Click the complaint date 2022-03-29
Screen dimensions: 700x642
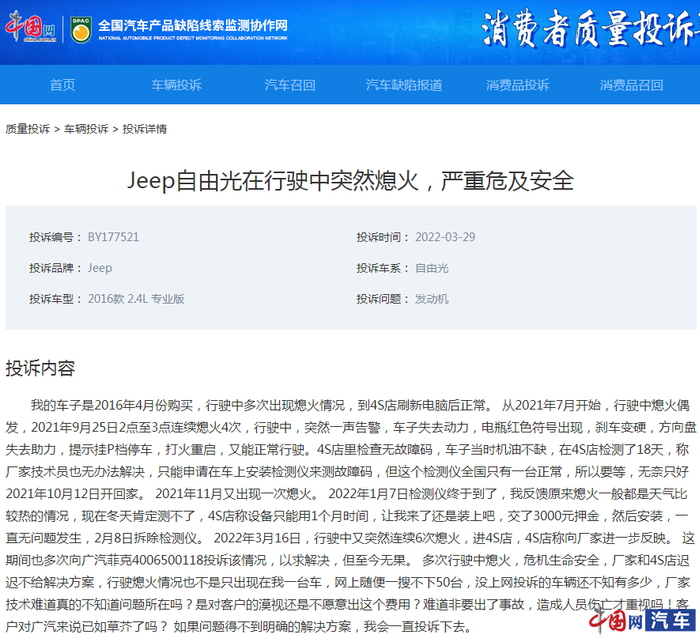tap(445, 237)
